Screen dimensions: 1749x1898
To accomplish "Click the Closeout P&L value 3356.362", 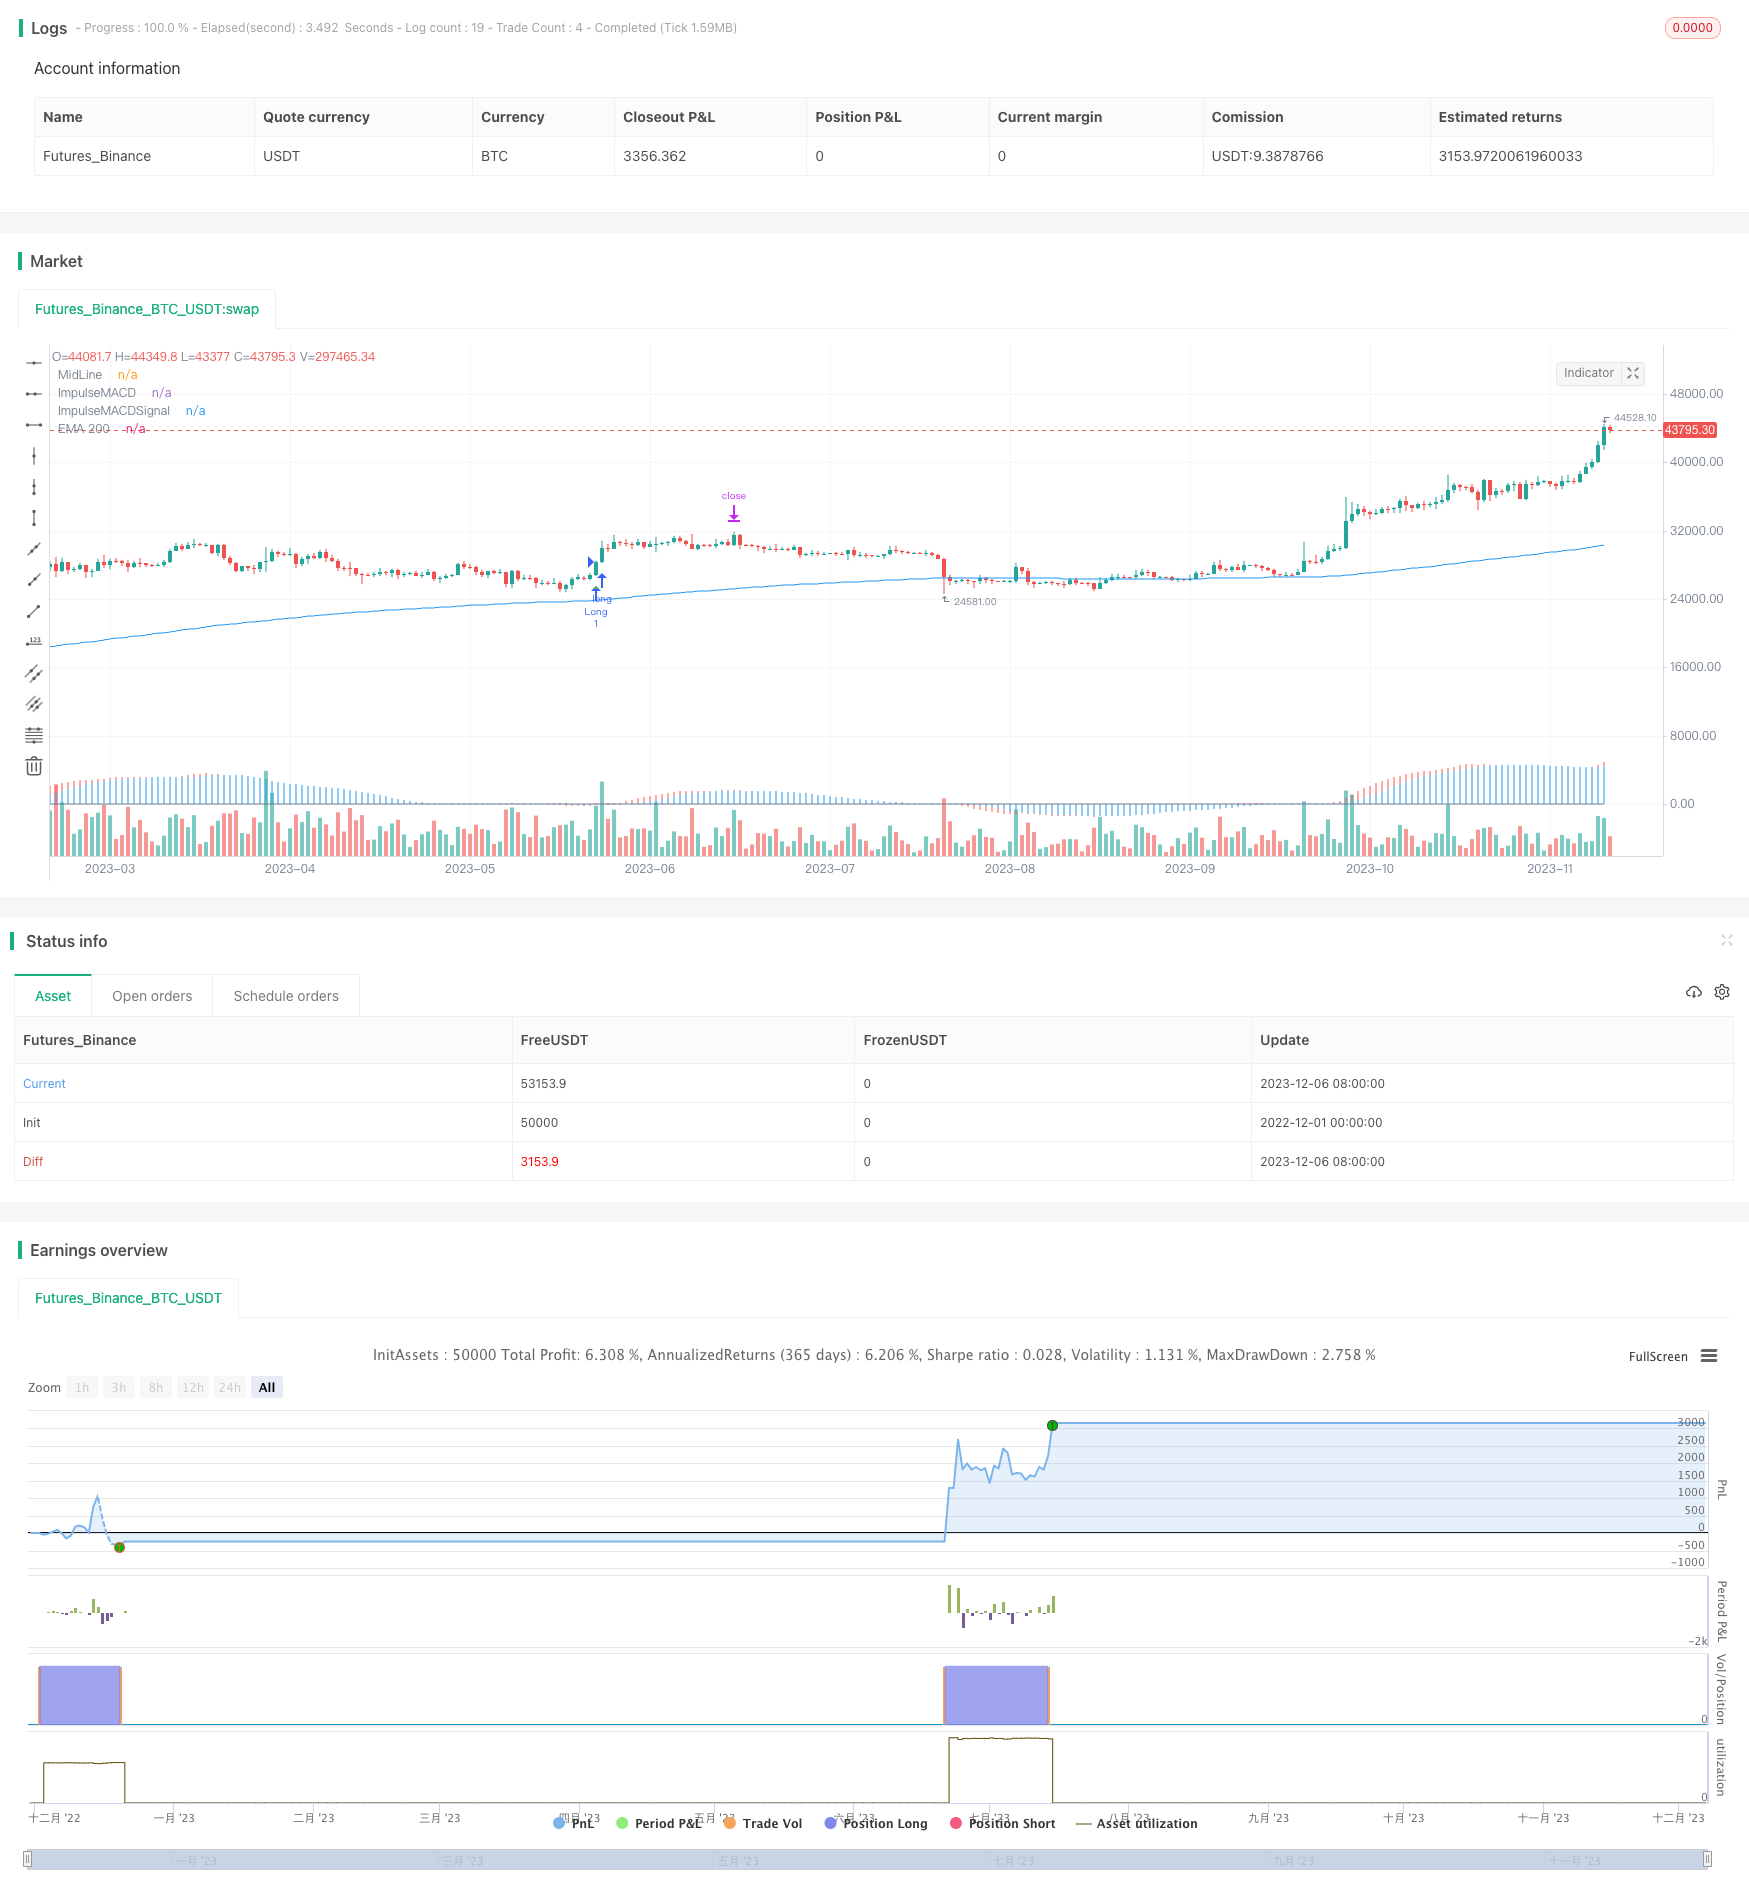I will tap(655, 156).
